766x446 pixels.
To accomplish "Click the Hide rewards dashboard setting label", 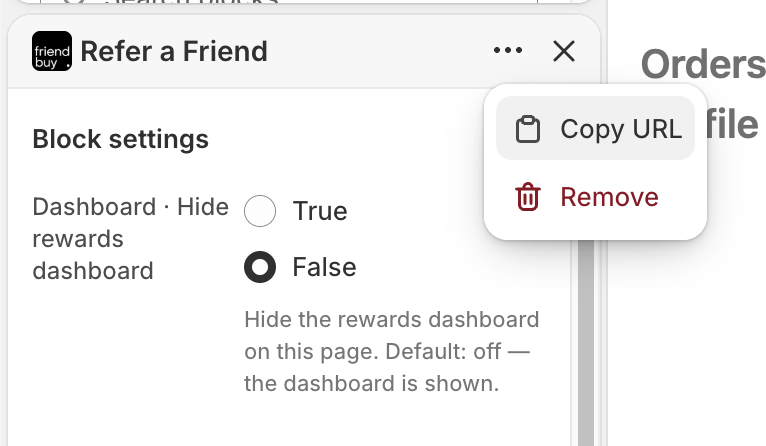I will 130,239.
